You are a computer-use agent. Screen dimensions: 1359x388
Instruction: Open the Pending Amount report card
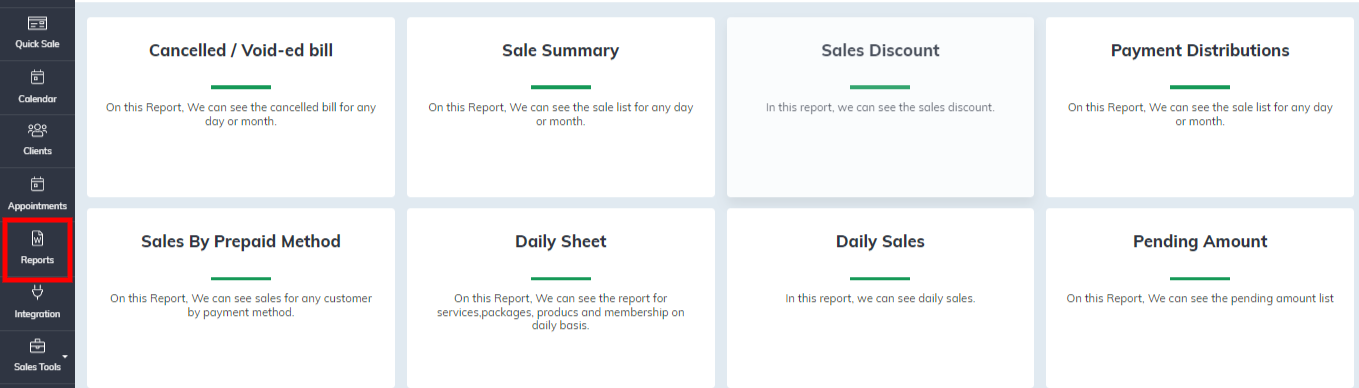[1200, 298]
